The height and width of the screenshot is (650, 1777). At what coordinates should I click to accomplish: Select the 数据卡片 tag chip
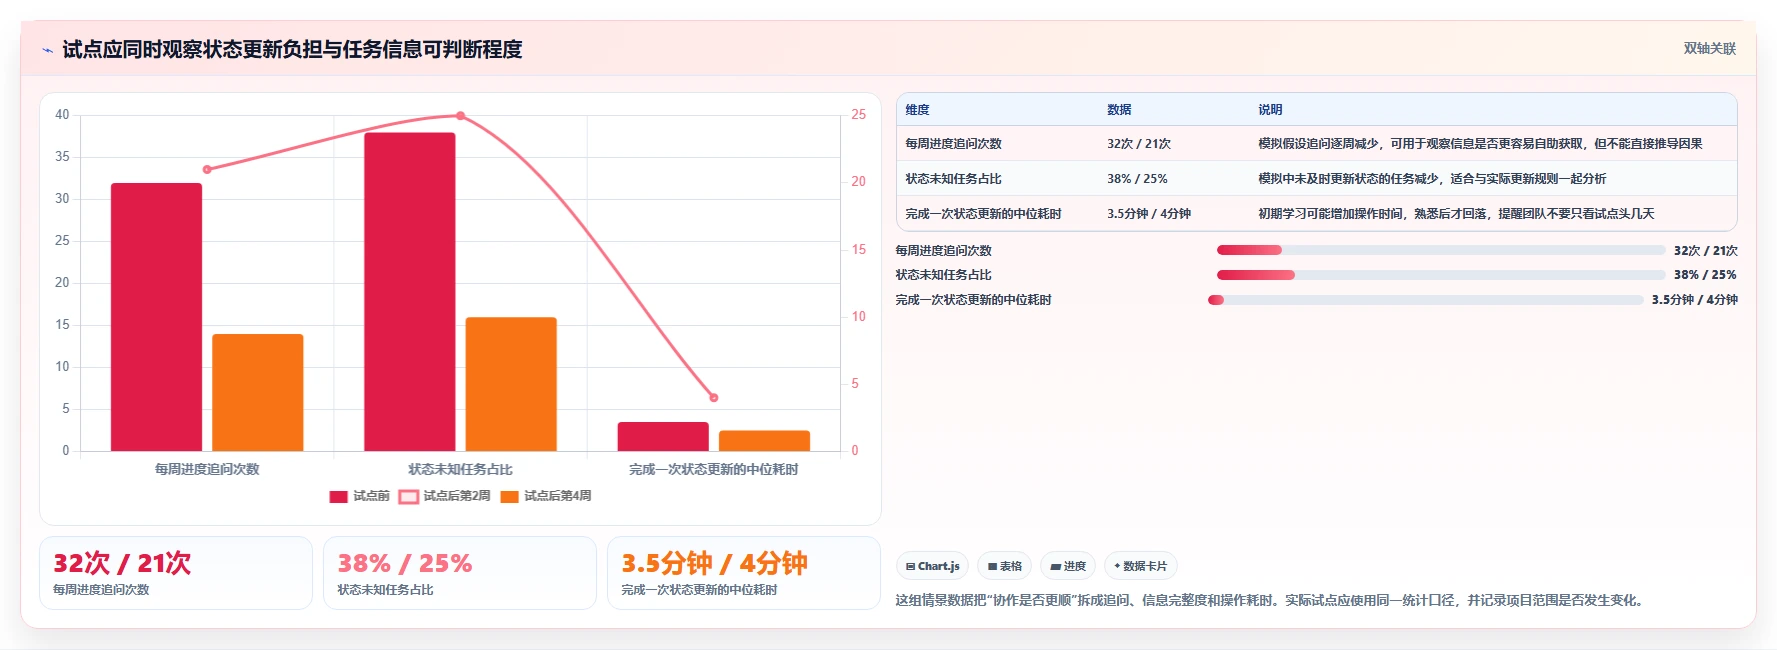pos(1140,566)
